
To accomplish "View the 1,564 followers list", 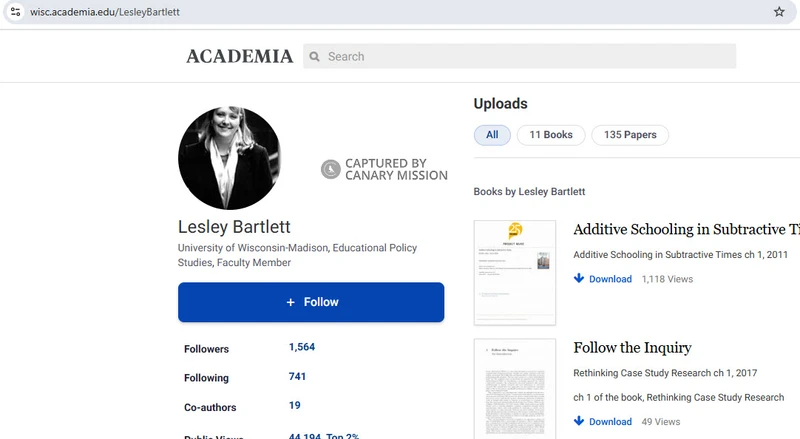I will click(302, 347).
